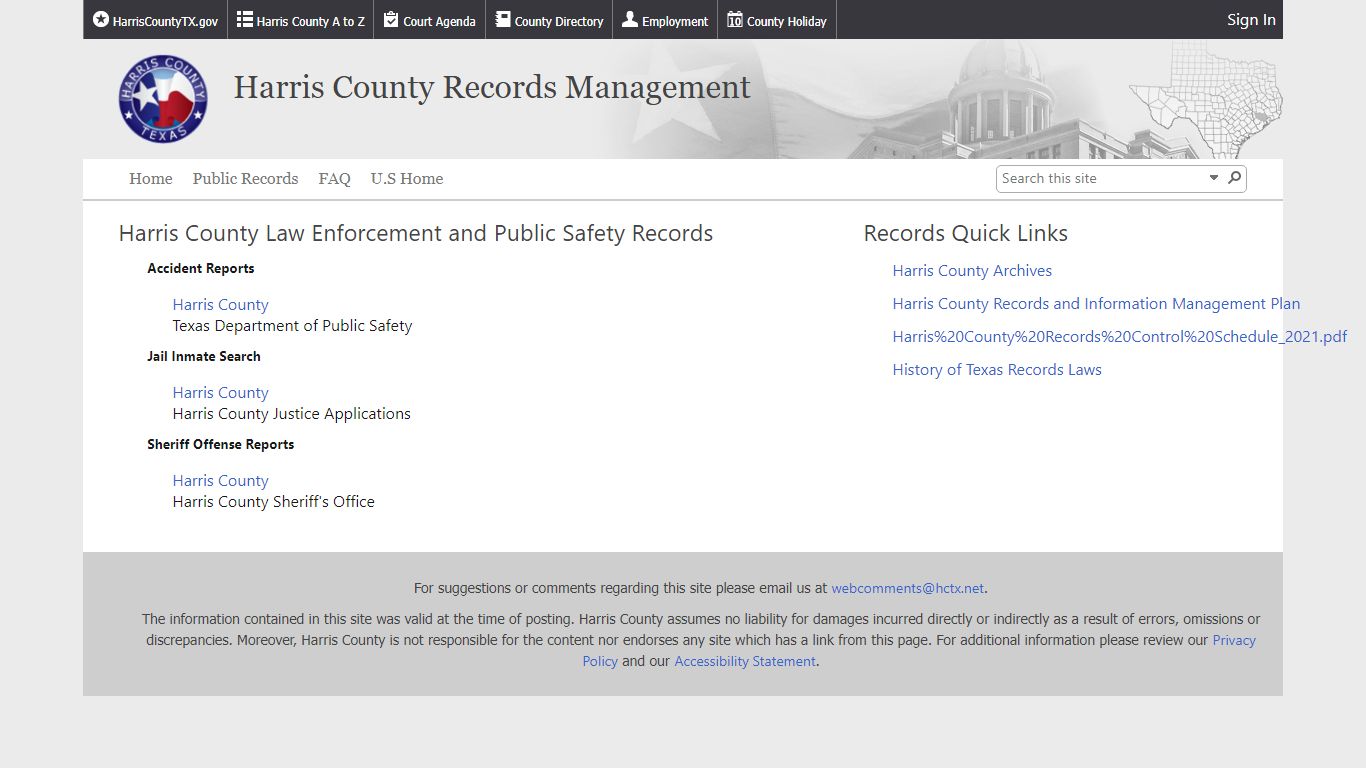Screen dimensions: 1366x768
Task: Click the calendar icon for County Holiday
Action: (735, 19)
